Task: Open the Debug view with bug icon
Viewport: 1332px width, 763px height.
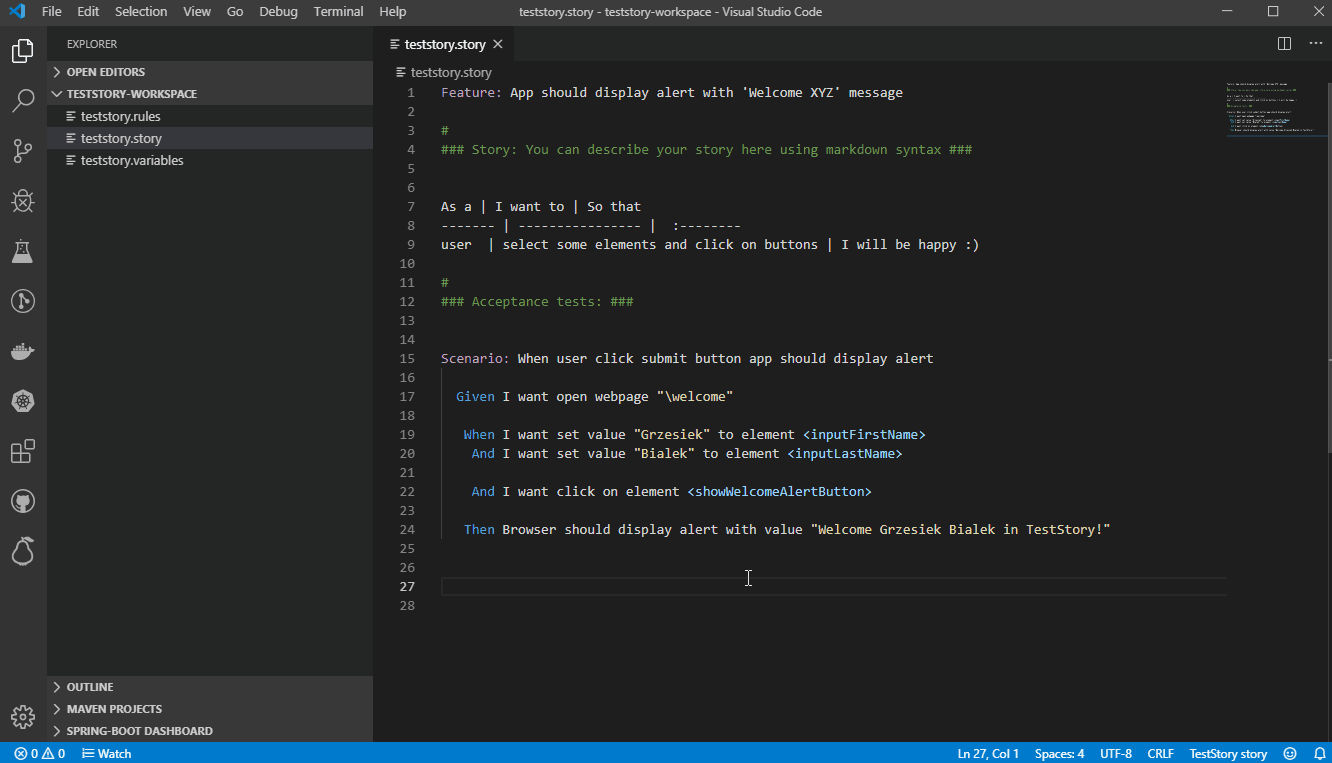Action: (x=23, y=201)
